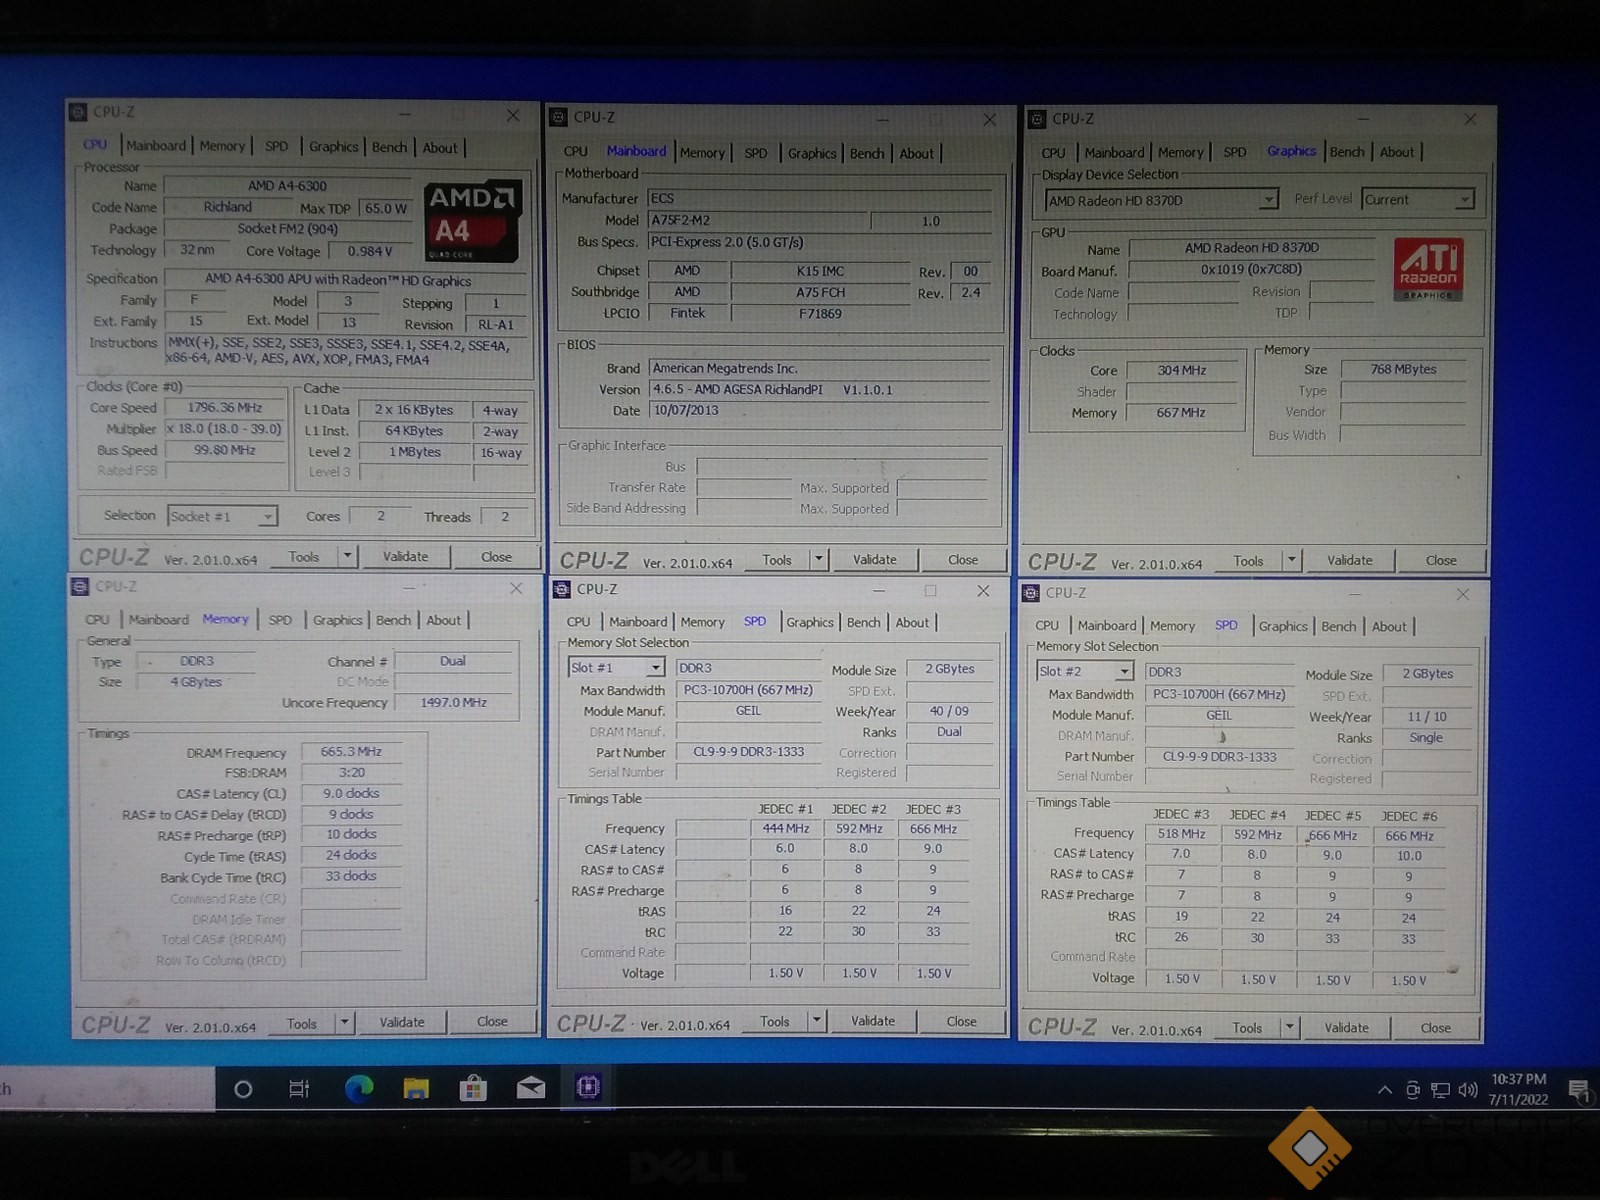Click Uncore Frequency 1497.0 MHz value

pos(453,703)
